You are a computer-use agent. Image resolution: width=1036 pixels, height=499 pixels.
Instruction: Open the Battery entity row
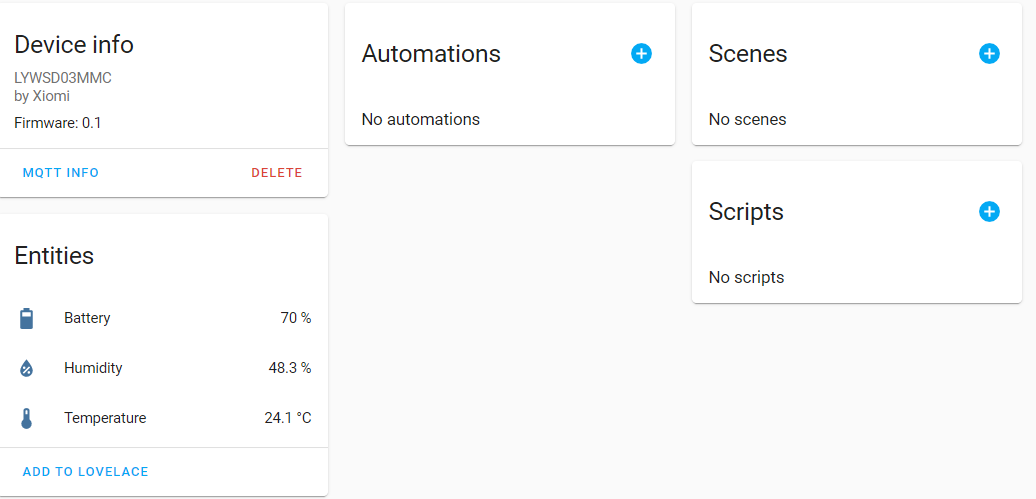point(87,318)
